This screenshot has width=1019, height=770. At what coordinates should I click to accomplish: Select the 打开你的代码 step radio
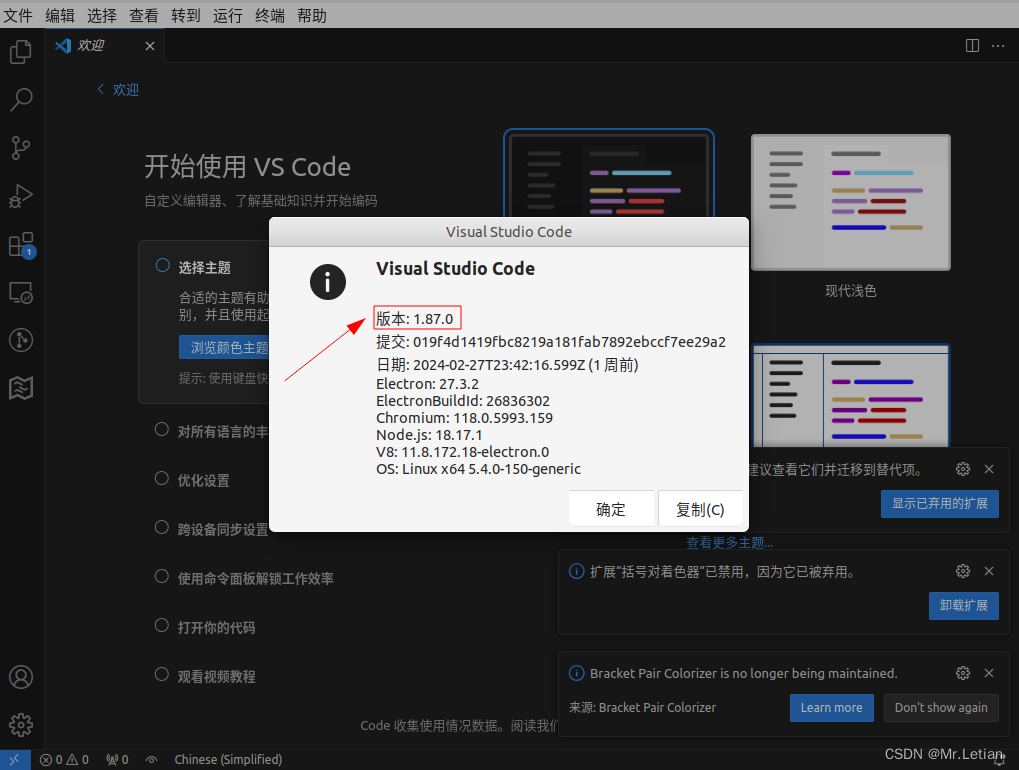pos(162,626)
